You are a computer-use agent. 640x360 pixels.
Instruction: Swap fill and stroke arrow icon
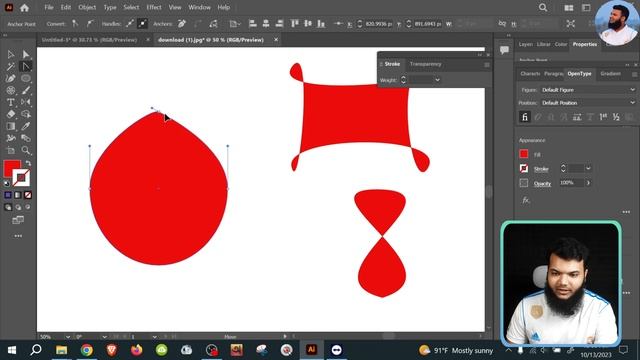[x=28, y=163]
